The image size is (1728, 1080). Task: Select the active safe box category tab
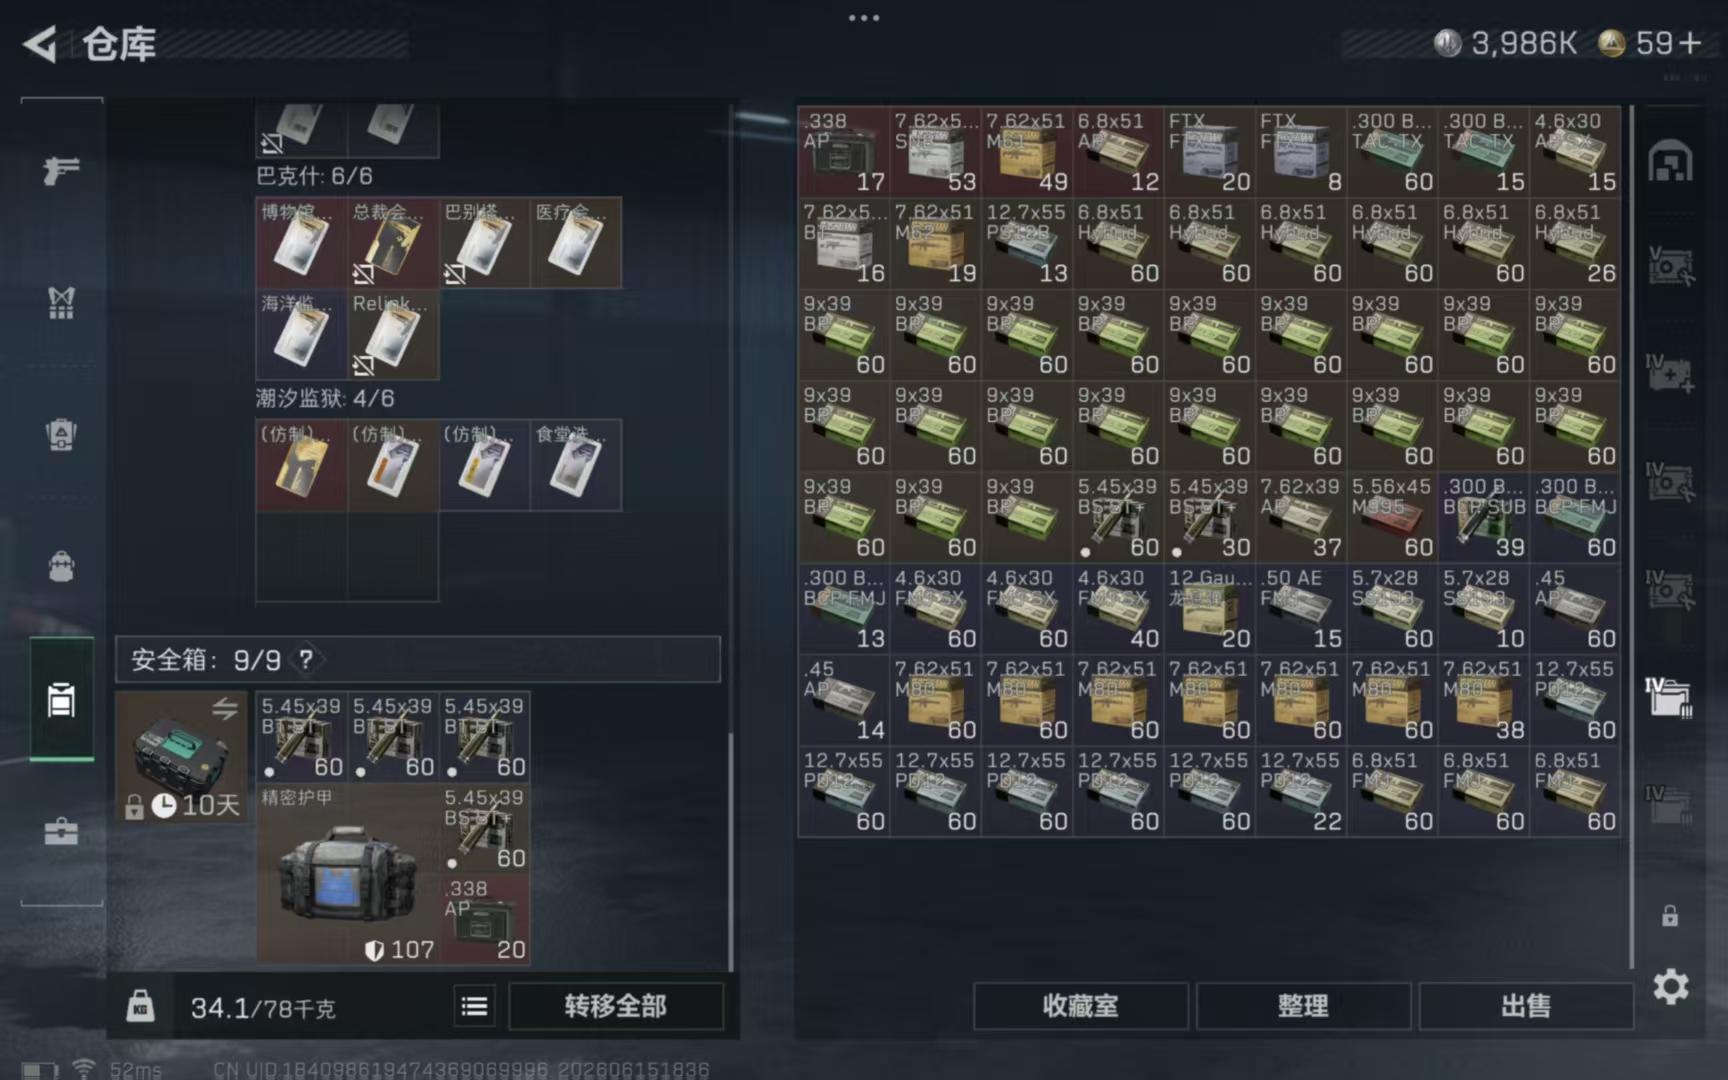pos(61,700)
